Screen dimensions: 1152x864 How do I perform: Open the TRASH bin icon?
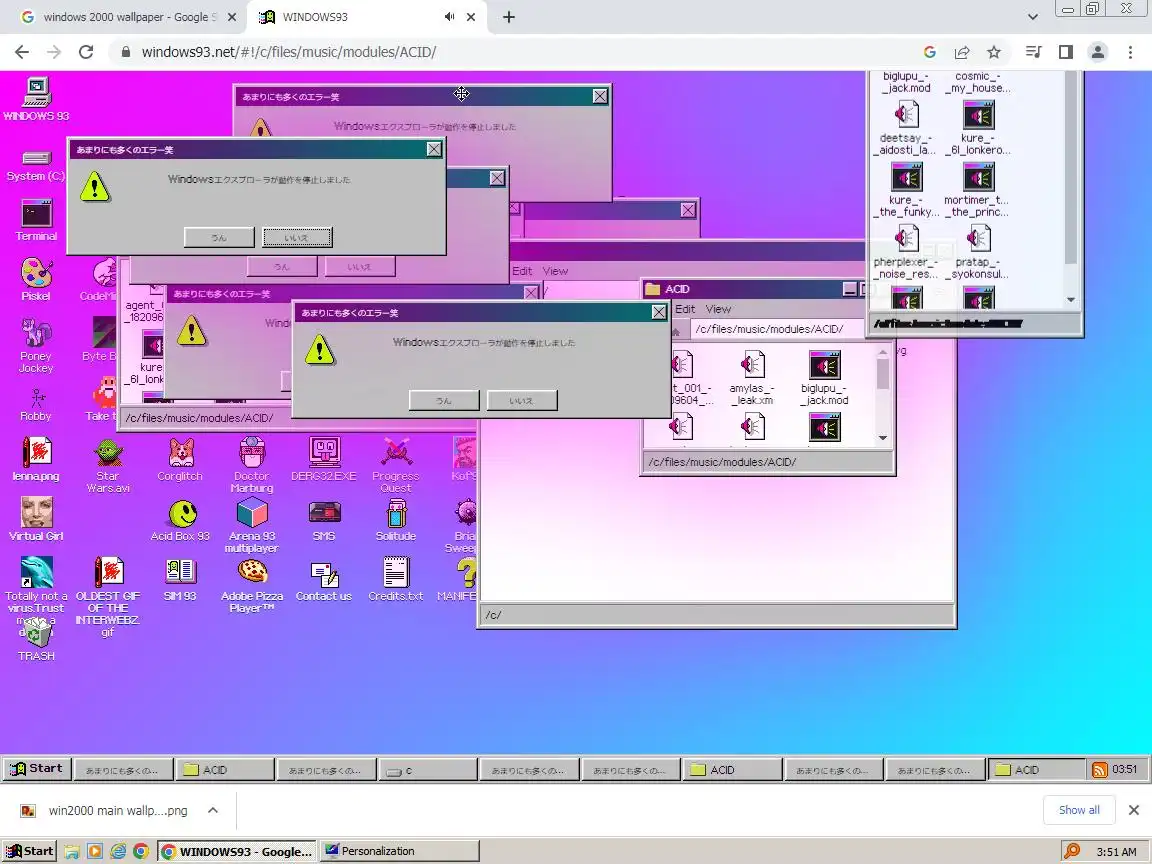[x=36, y=639]
